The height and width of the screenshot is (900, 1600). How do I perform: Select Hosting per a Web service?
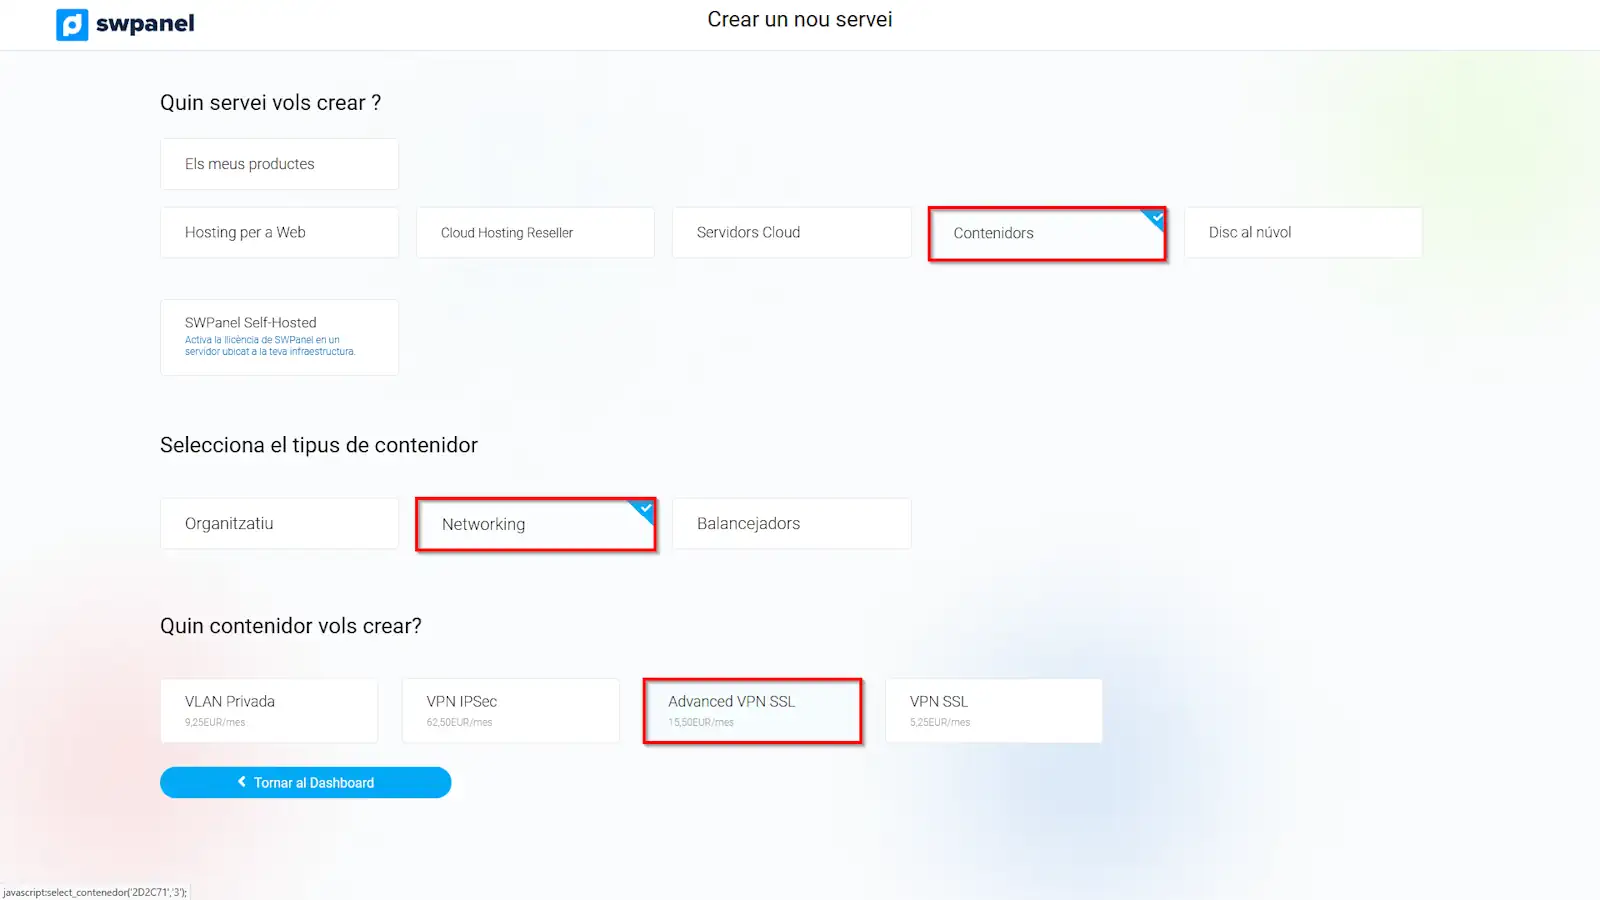click(279, 233)
